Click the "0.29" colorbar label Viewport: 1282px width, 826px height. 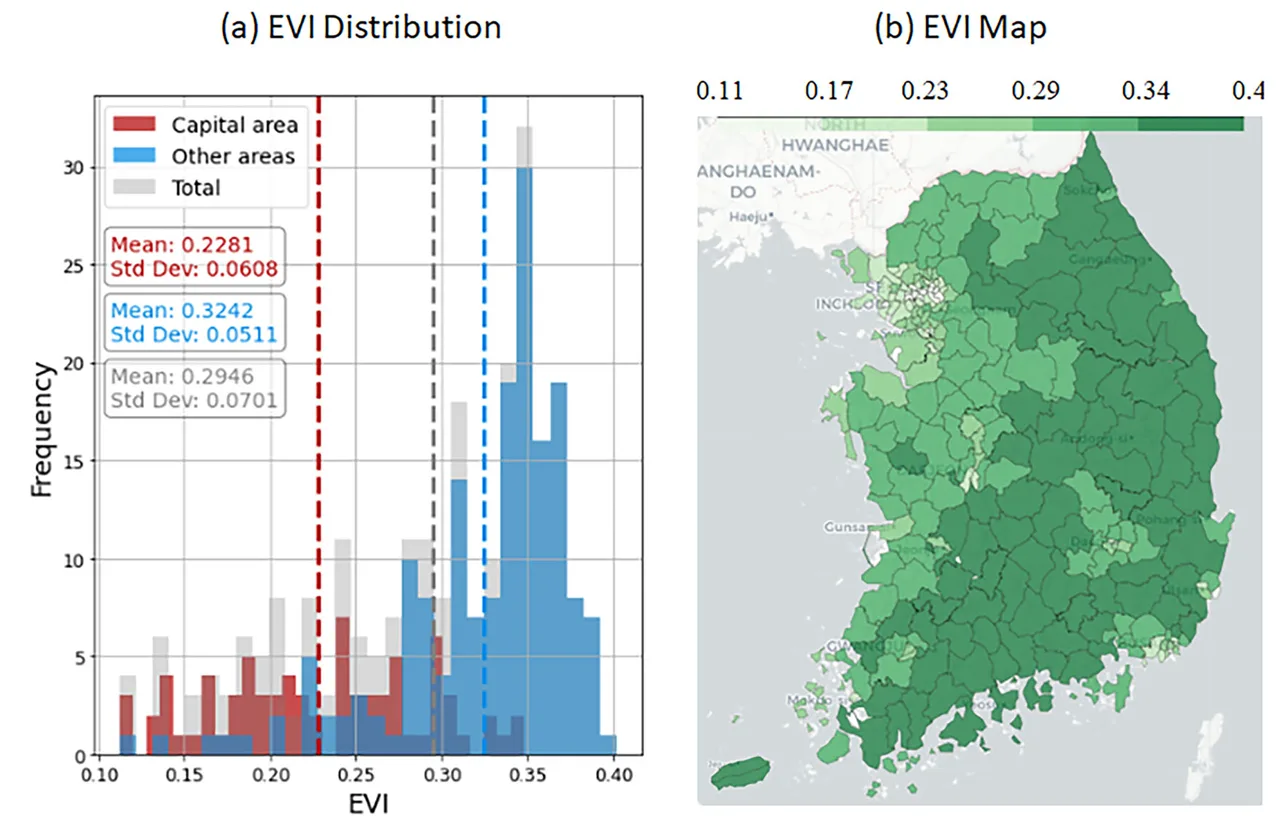tap(1035, 92)
